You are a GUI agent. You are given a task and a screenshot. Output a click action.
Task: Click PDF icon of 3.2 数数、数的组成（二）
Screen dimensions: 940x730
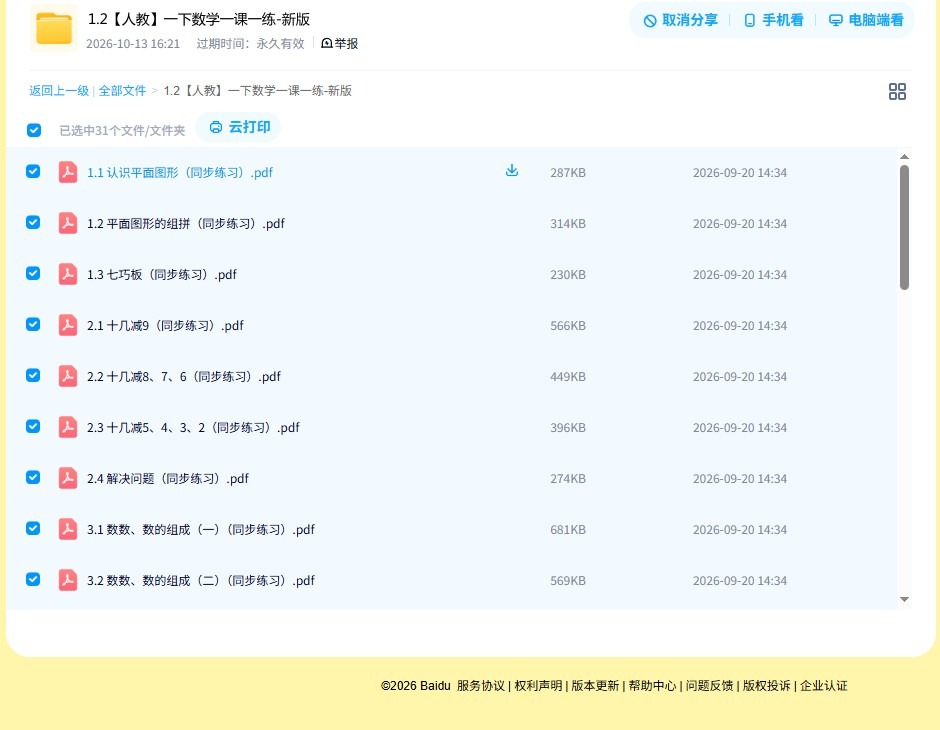point(68,580)
